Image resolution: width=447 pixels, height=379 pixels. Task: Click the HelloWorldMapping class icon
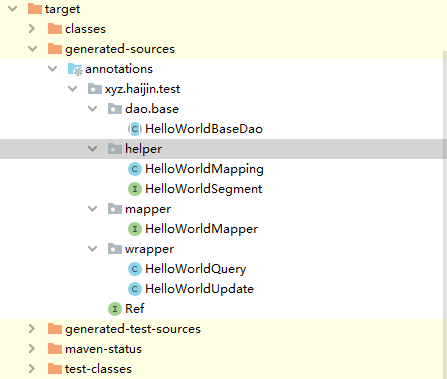(135, 169)
